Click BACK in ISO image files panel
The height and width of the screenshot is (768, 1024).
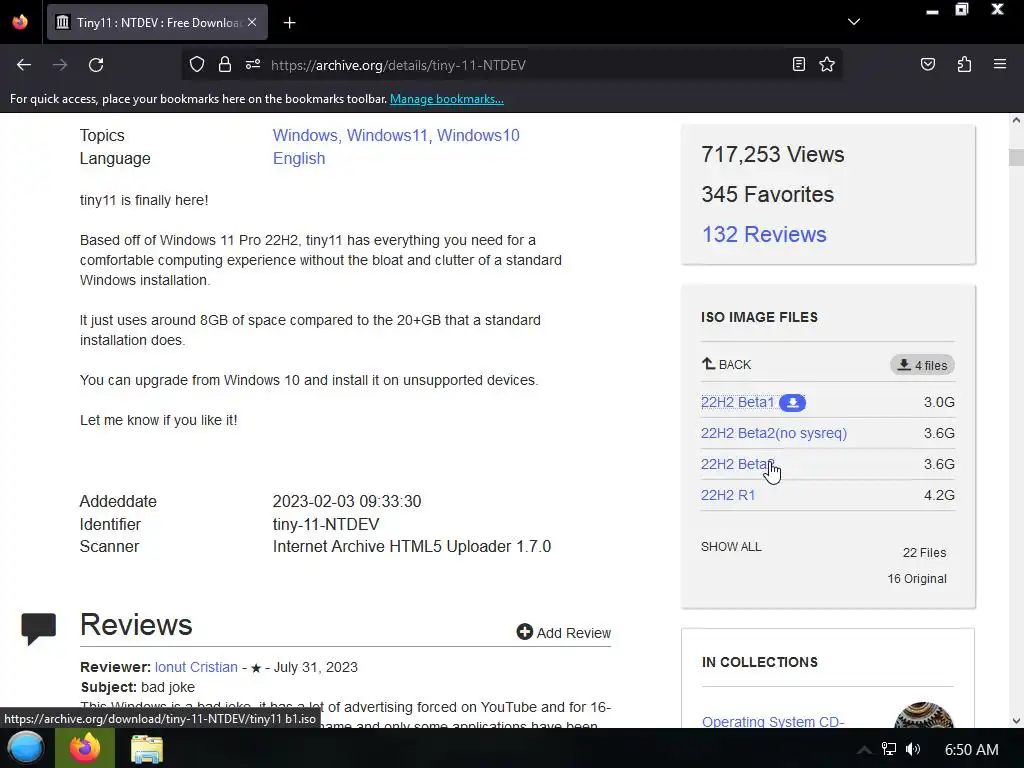[x=726, y=364]
